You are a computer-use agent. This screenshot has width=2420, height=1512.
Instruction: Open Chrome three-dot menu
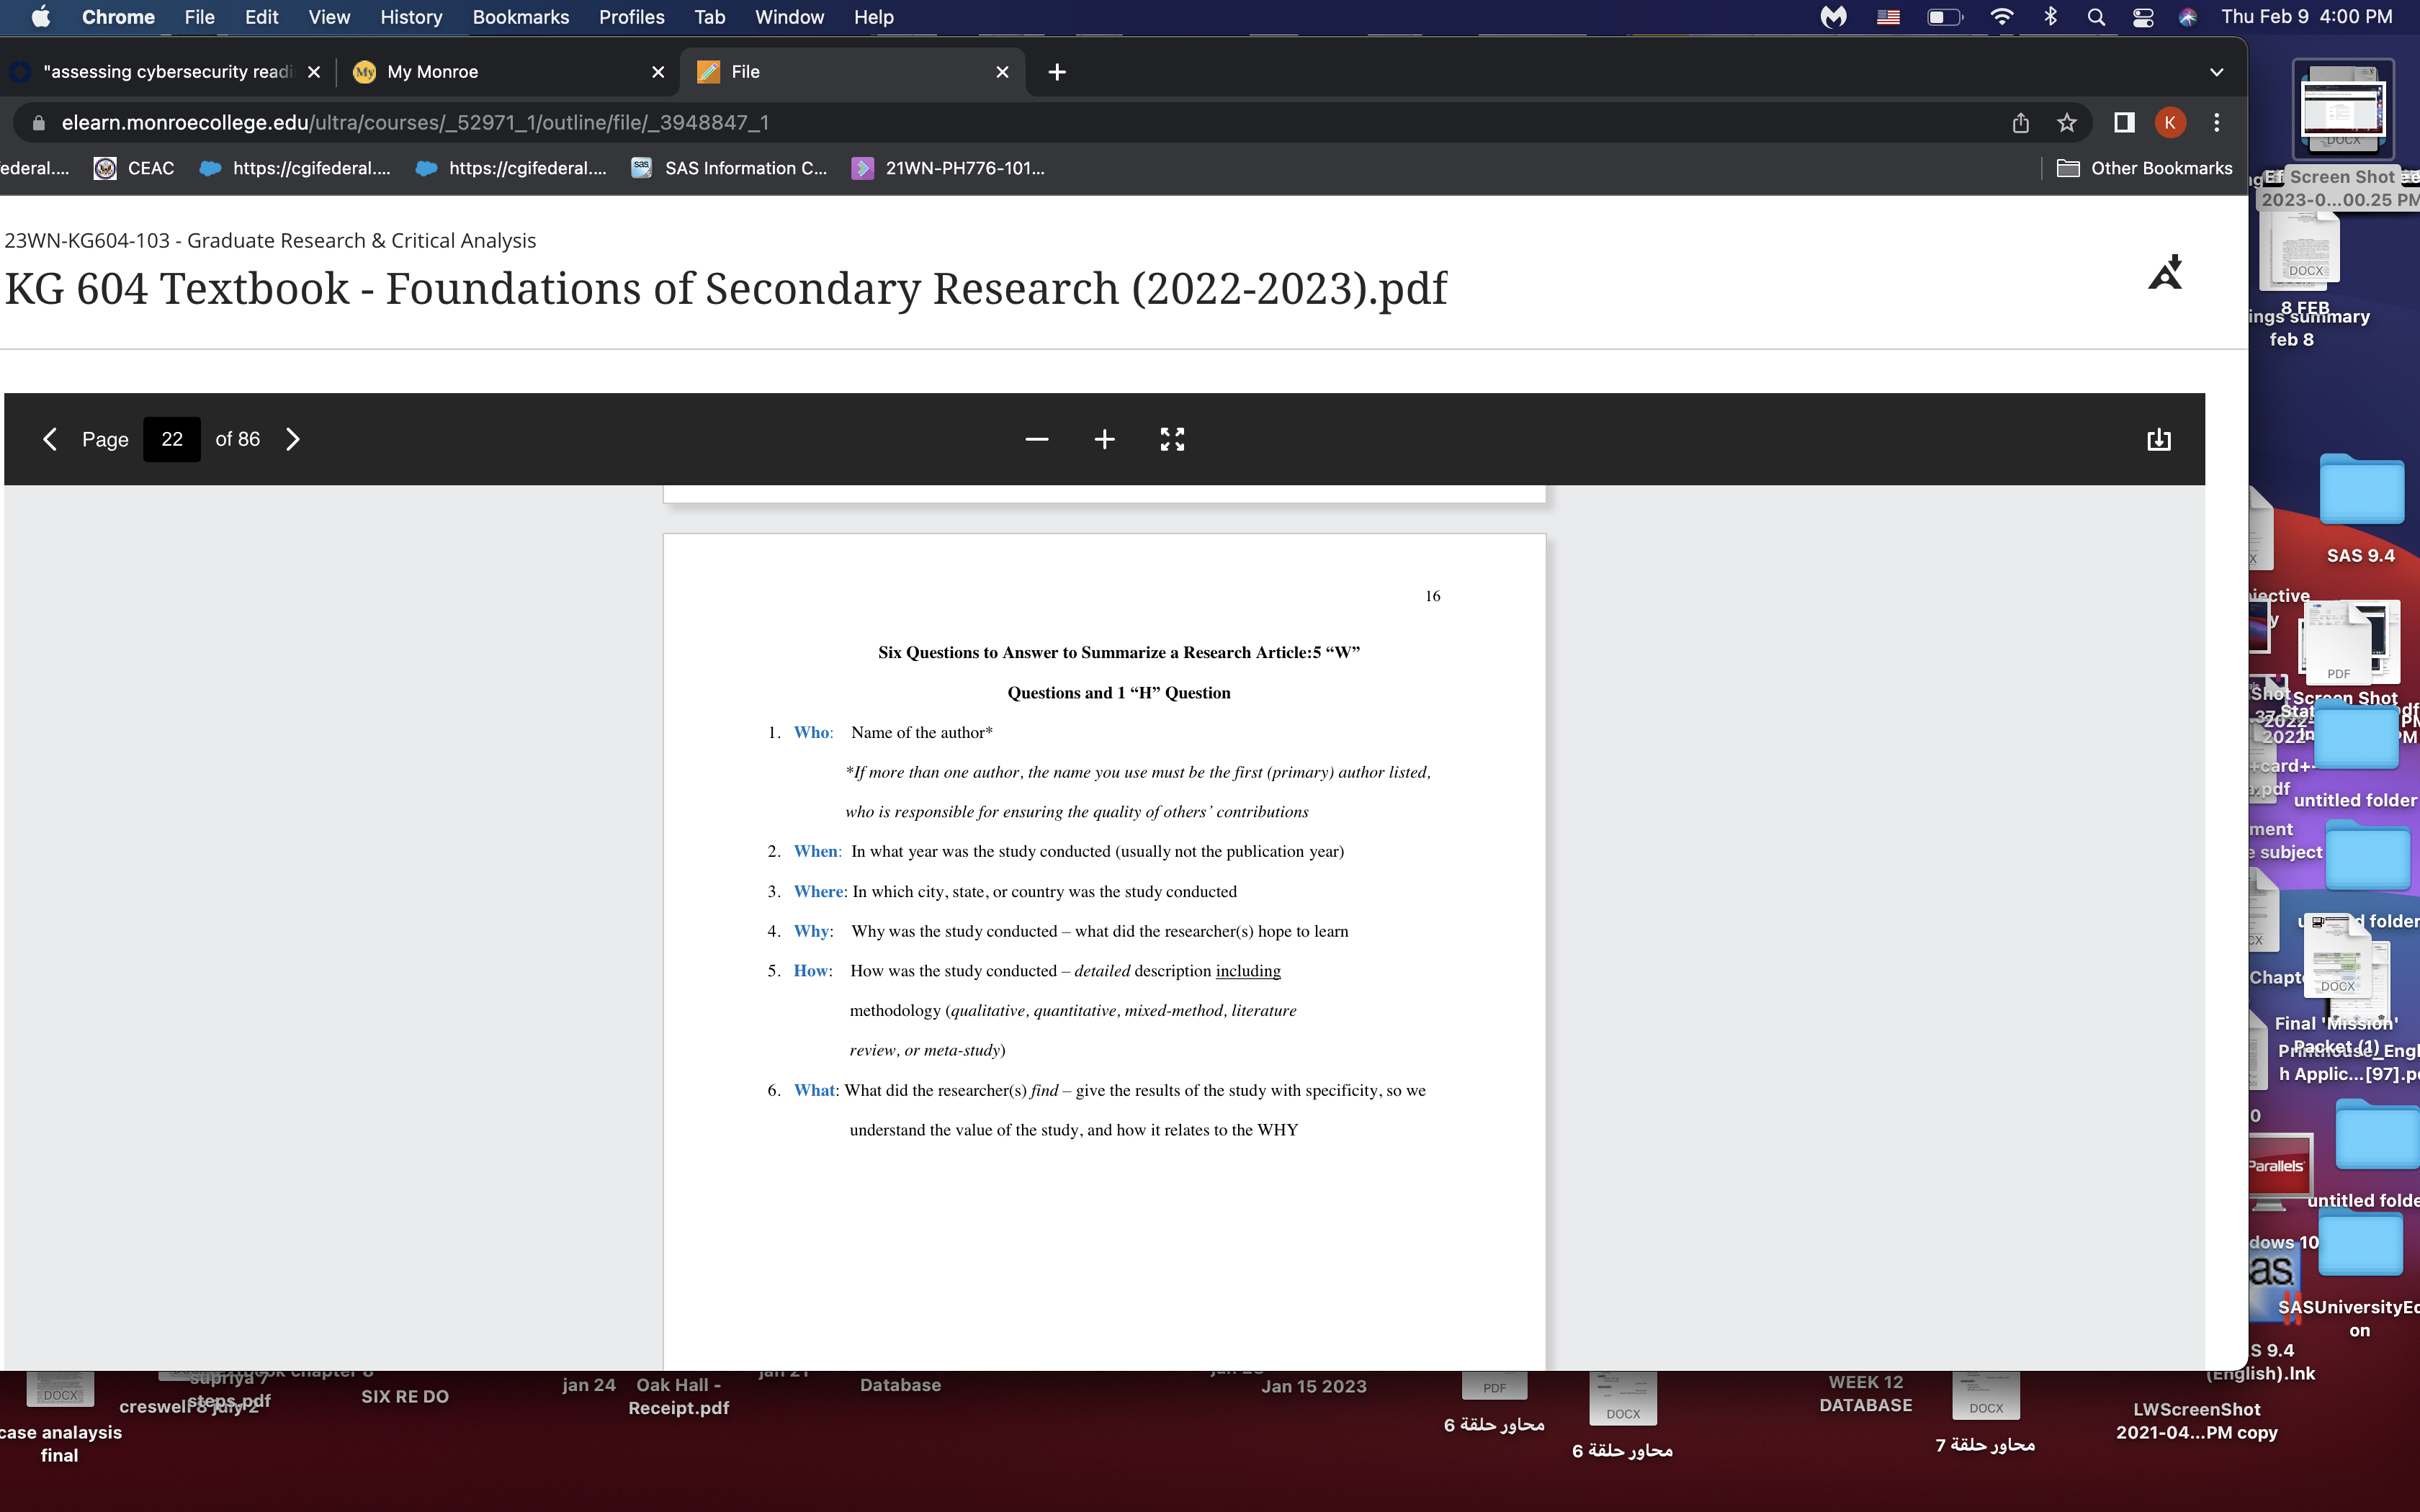[x=2216, y=123]
